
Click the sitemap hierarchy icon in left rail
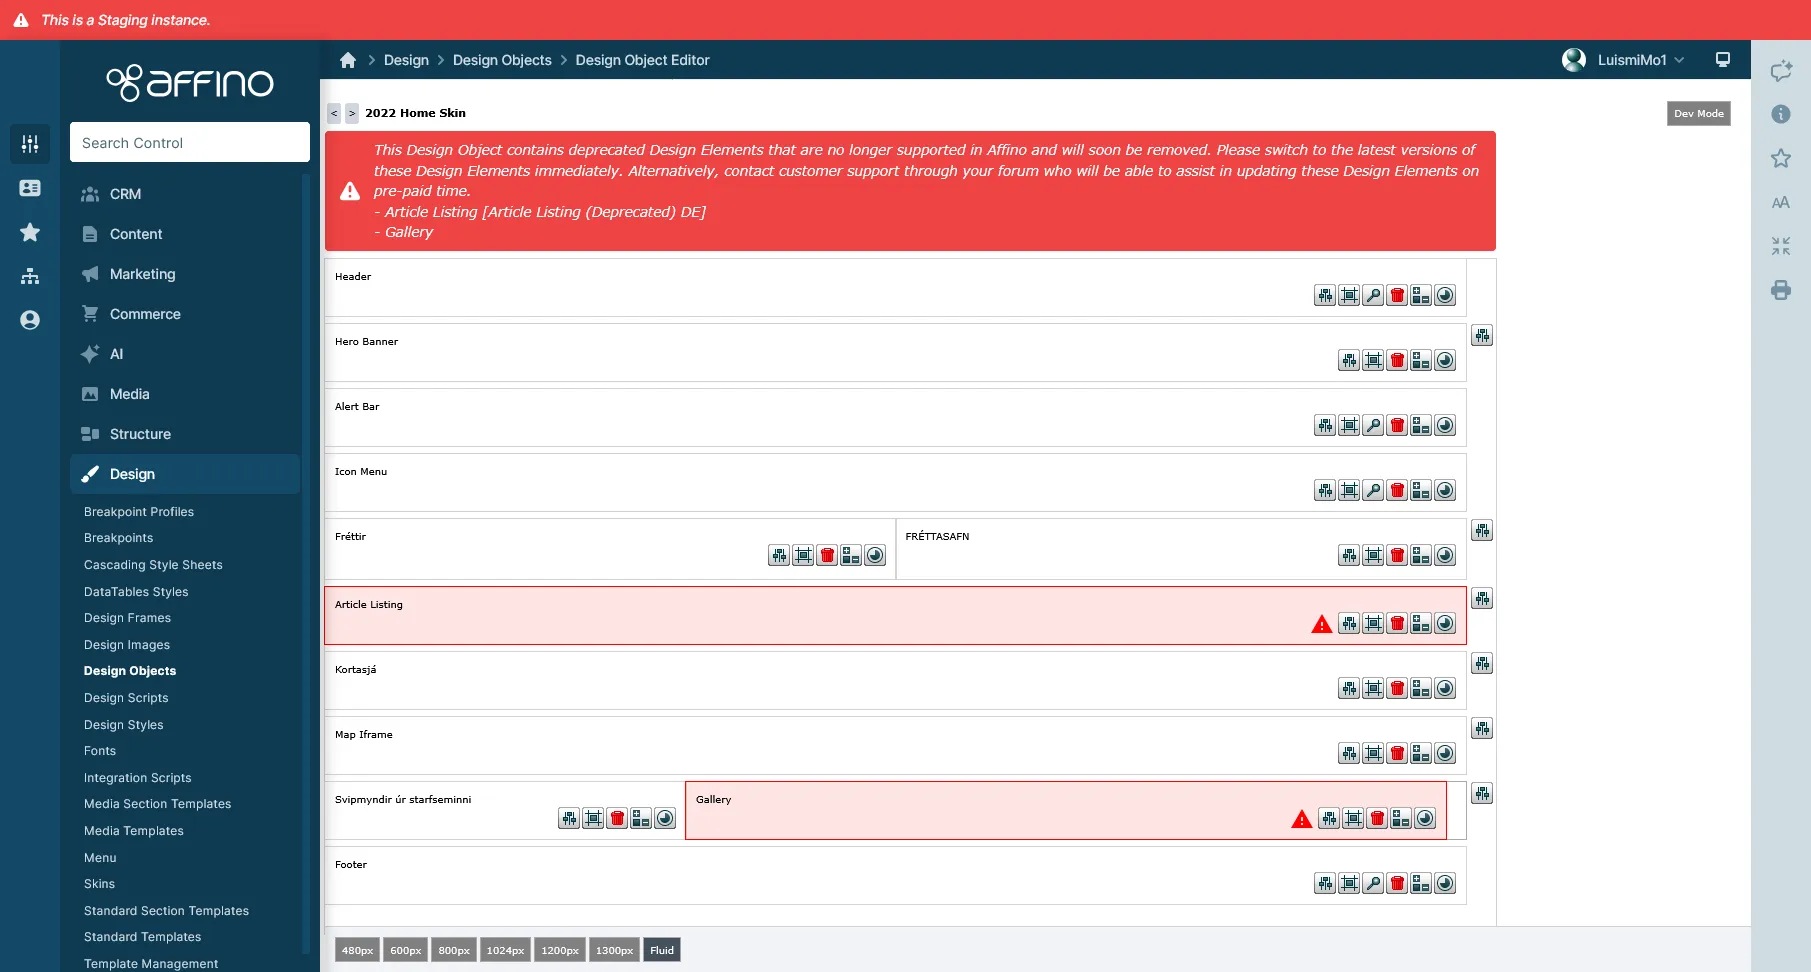(30, 276)
